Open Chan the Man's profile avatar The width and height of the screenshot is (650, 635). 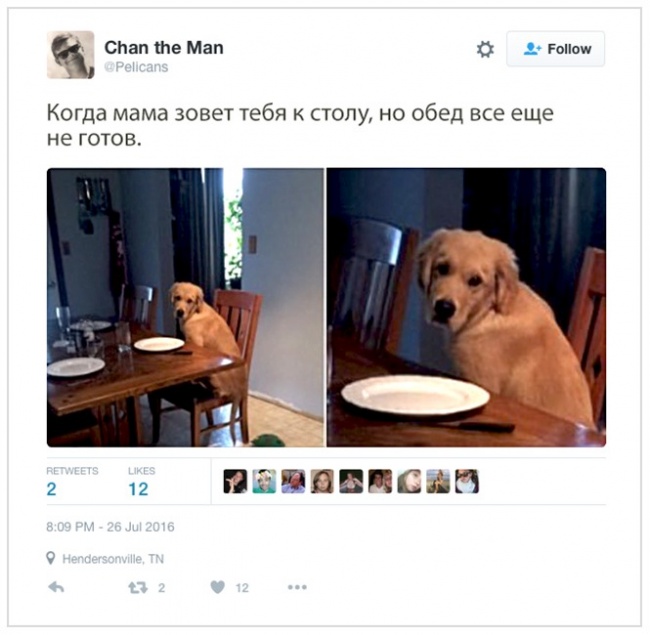pos(70,55)
